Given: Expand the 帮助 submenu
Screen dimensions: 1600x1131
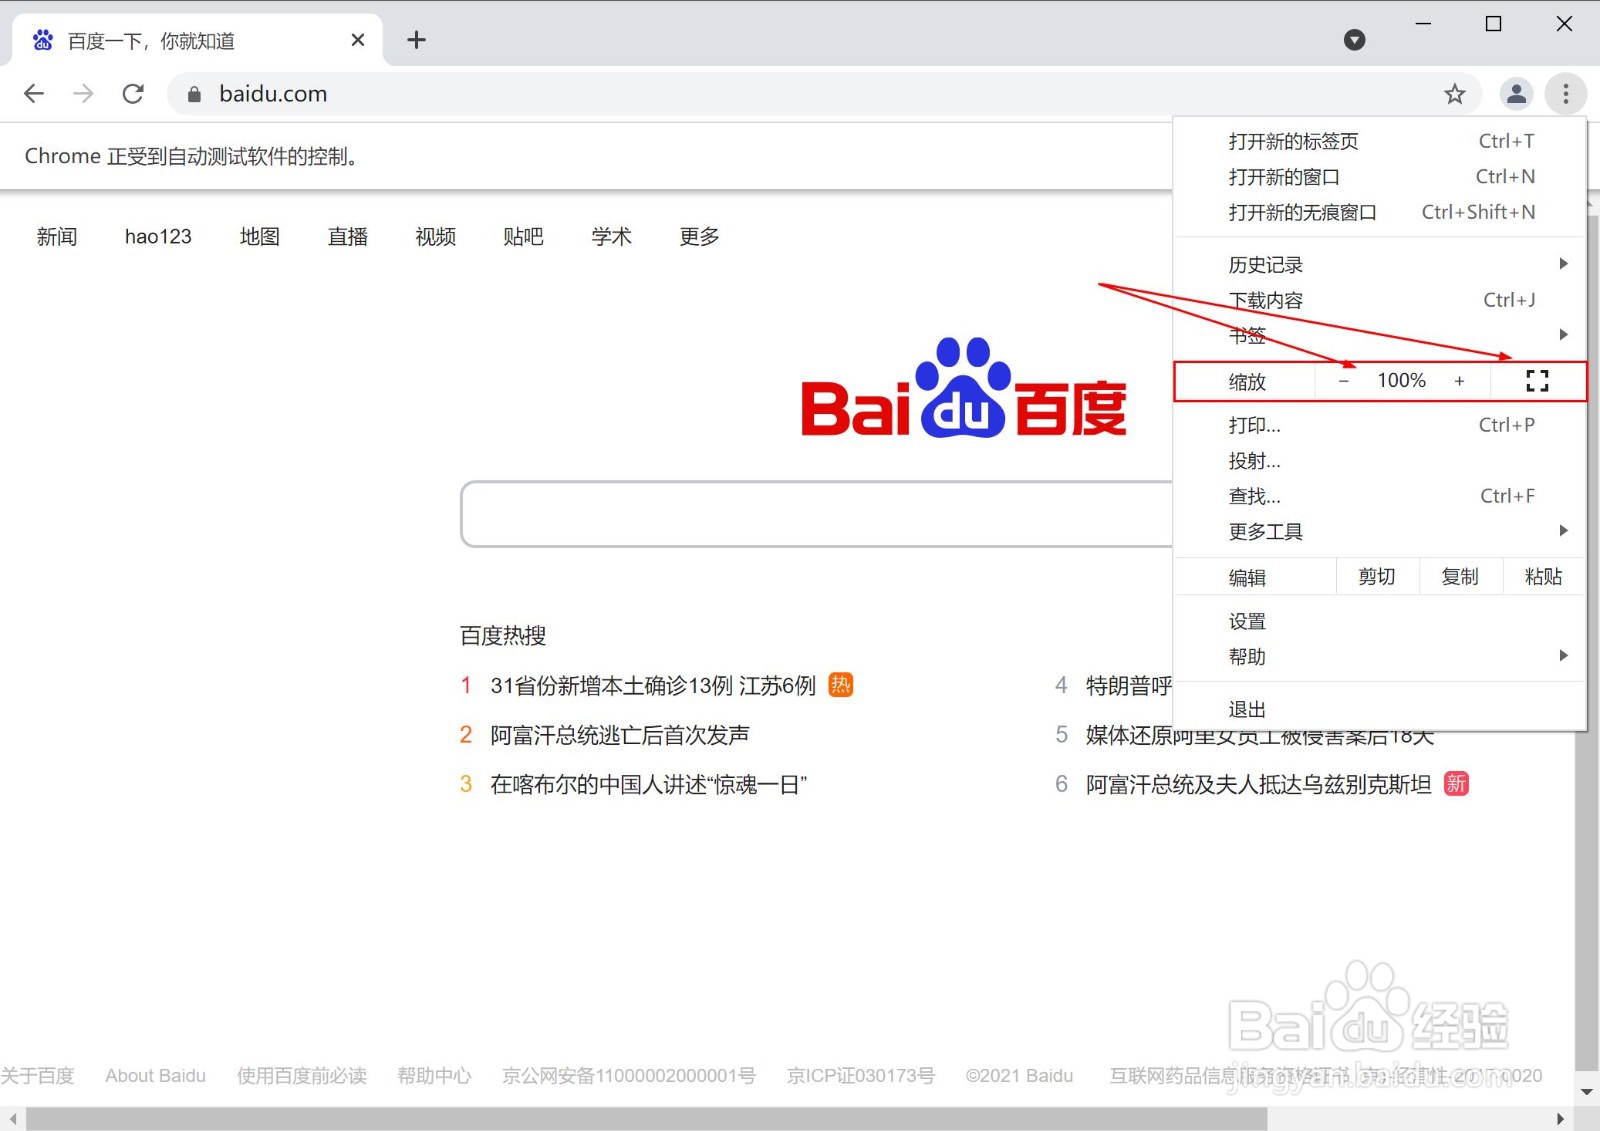Looking at the screenshot, I should [1380, 656].
